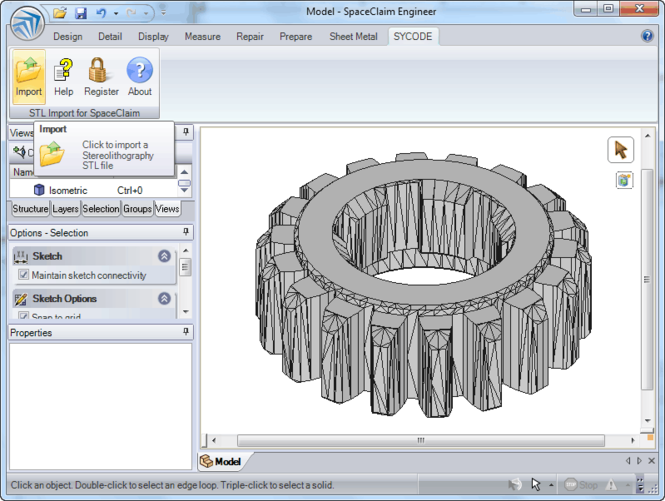Click the options panel scrollbar thumb

point(185,267)
